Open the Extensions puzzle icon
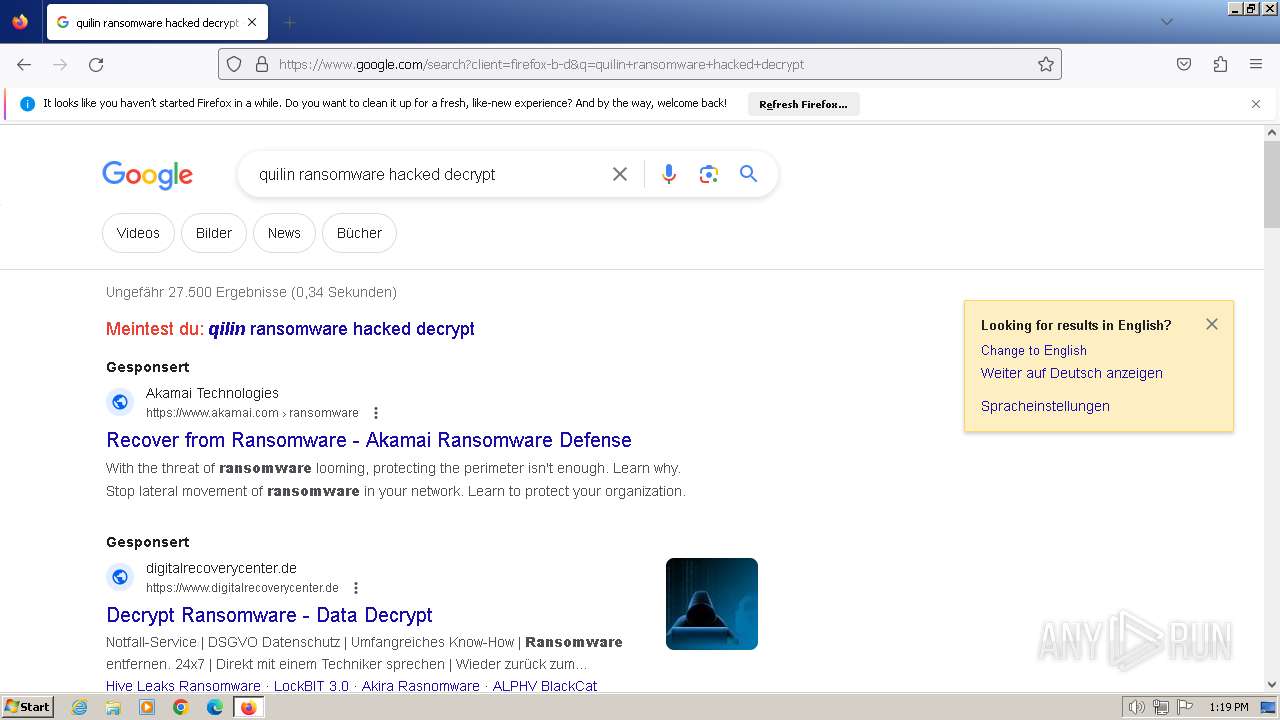The image size is (1280, 720). coord(1220,64)
